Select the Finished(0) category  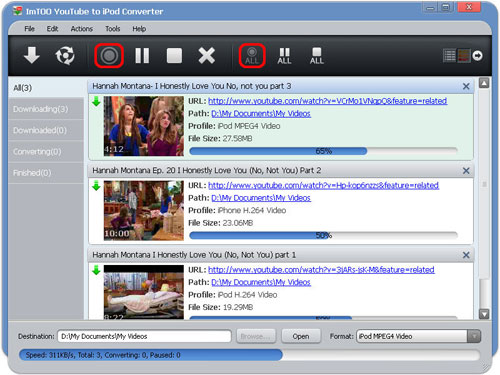[x=46, y=173]
